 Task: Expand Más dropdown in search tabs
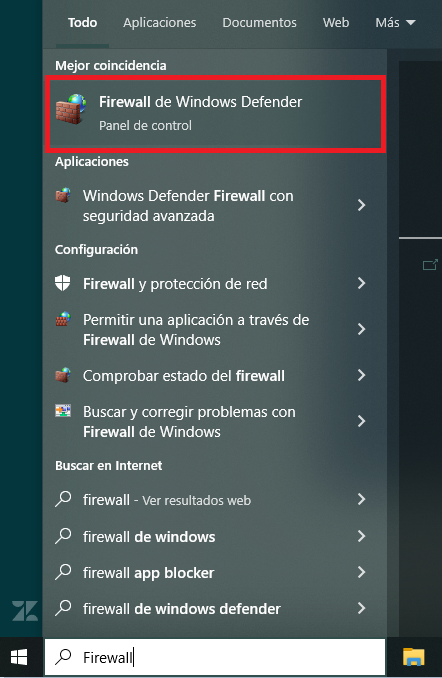tap(395, 22)
